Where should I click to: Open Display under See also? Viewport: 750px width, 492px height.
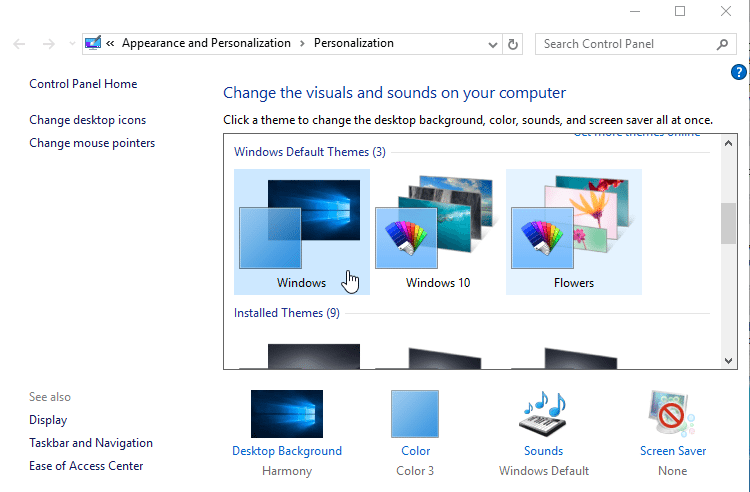(x=48, y=420)
